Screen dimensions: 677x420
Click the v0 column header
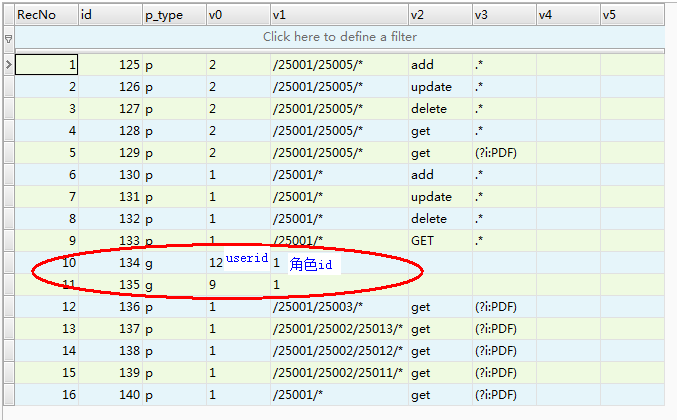pos(238,15)
